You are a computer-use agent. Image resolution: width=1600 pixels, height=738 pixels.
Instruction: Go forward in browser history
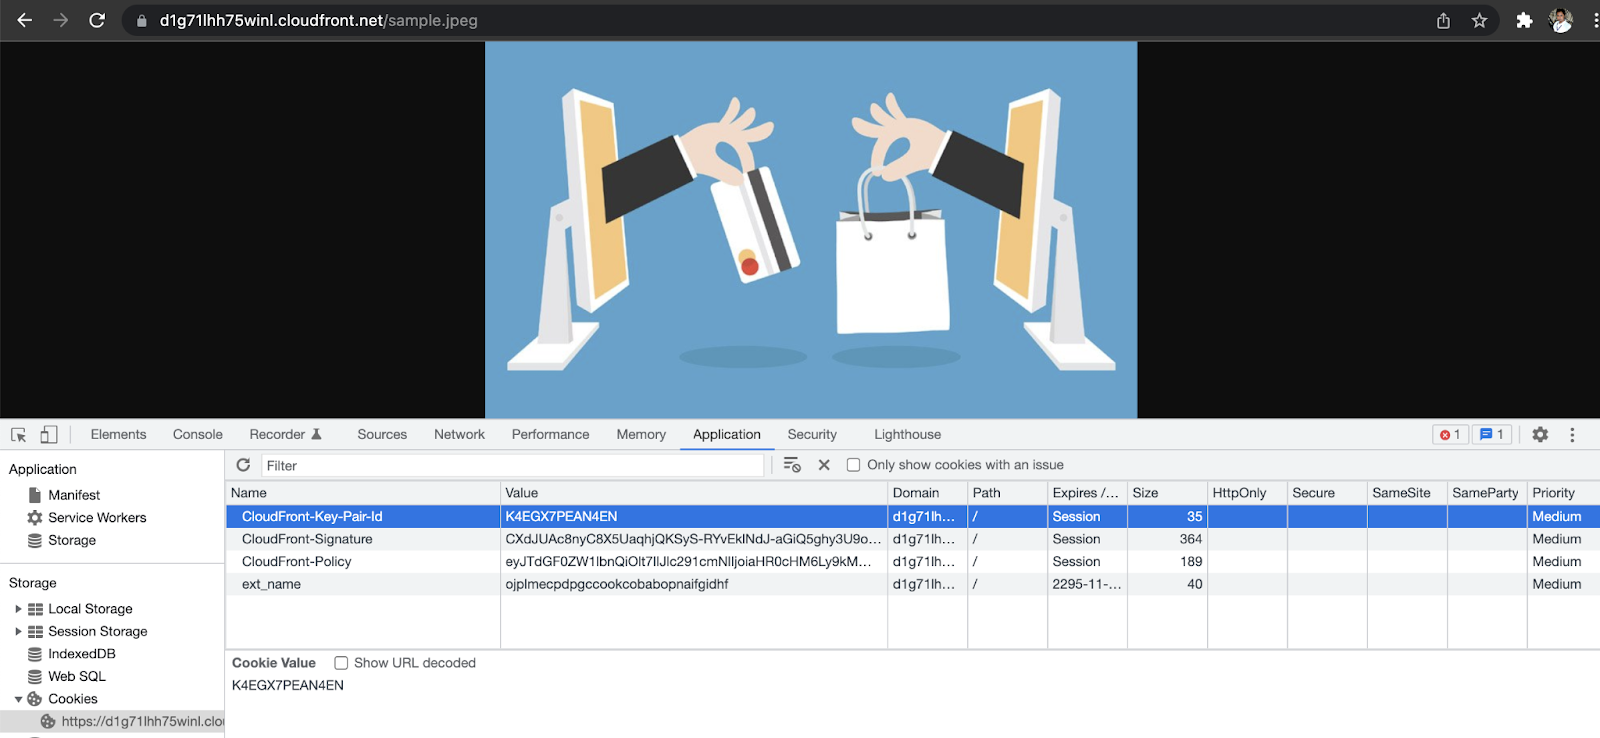[61, 20]
